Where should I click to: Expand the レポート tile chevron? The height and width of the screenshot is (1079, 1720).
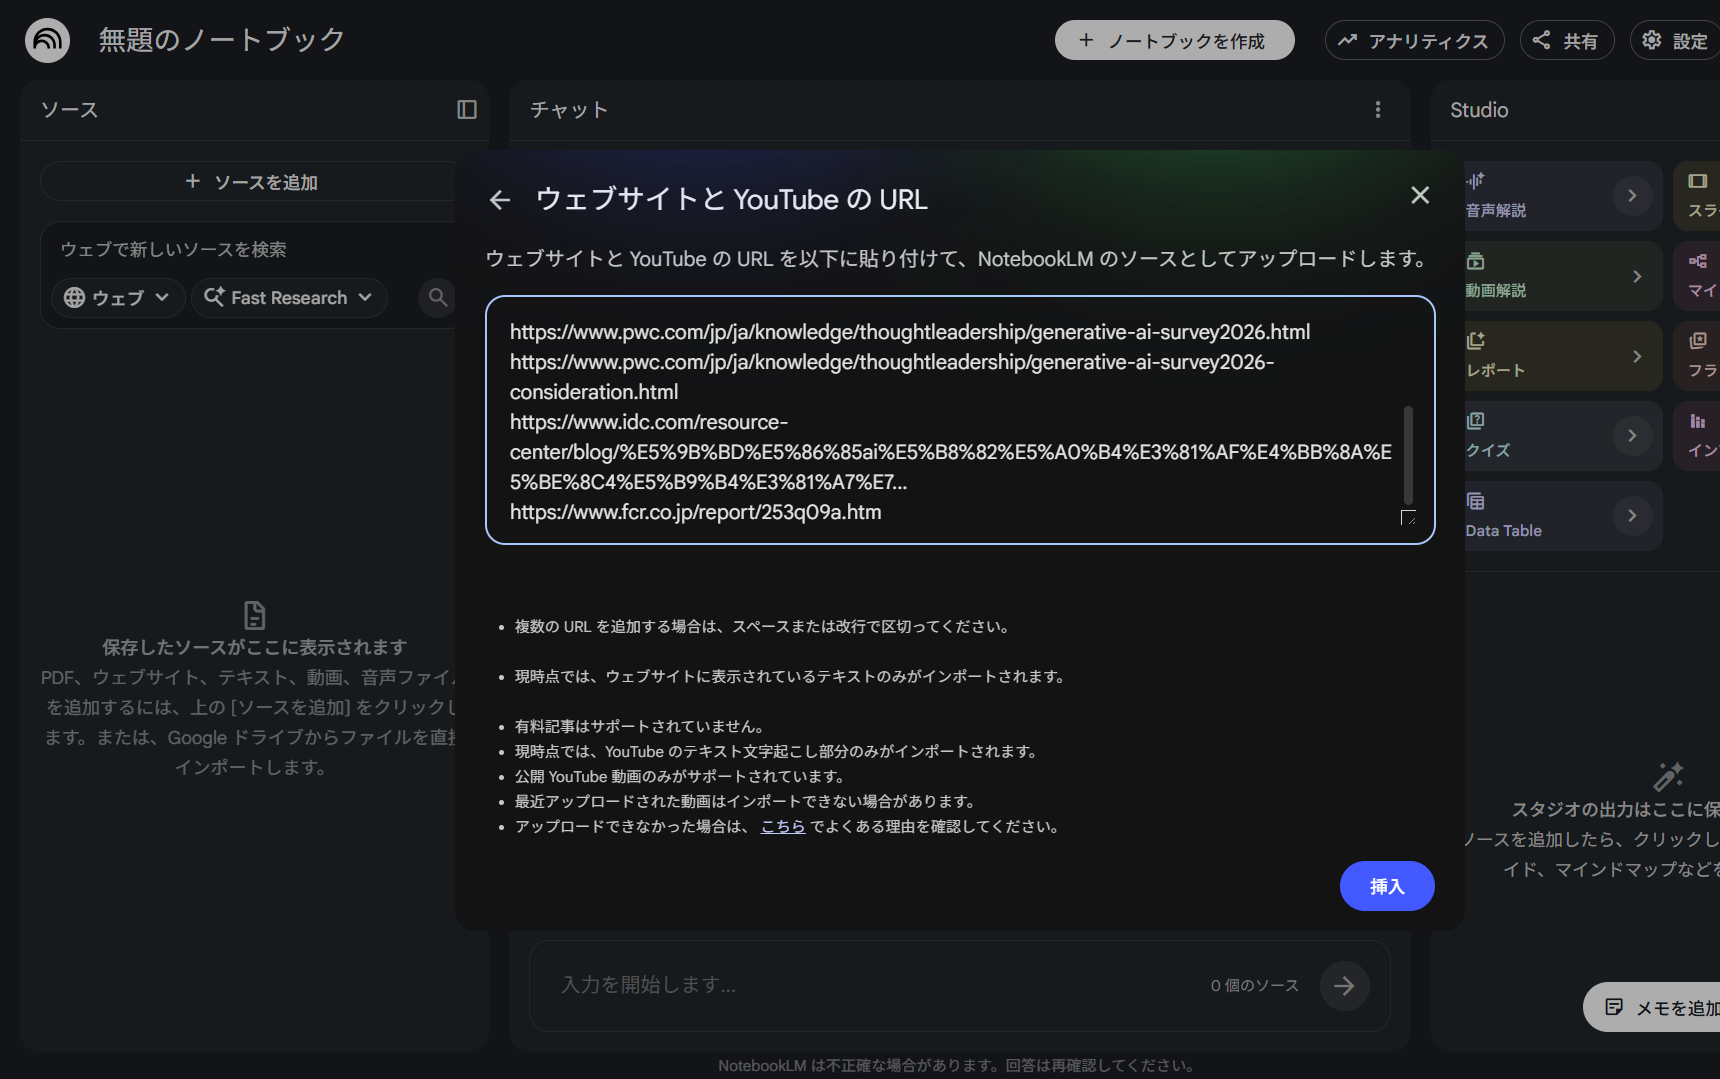pos(1637,356)
